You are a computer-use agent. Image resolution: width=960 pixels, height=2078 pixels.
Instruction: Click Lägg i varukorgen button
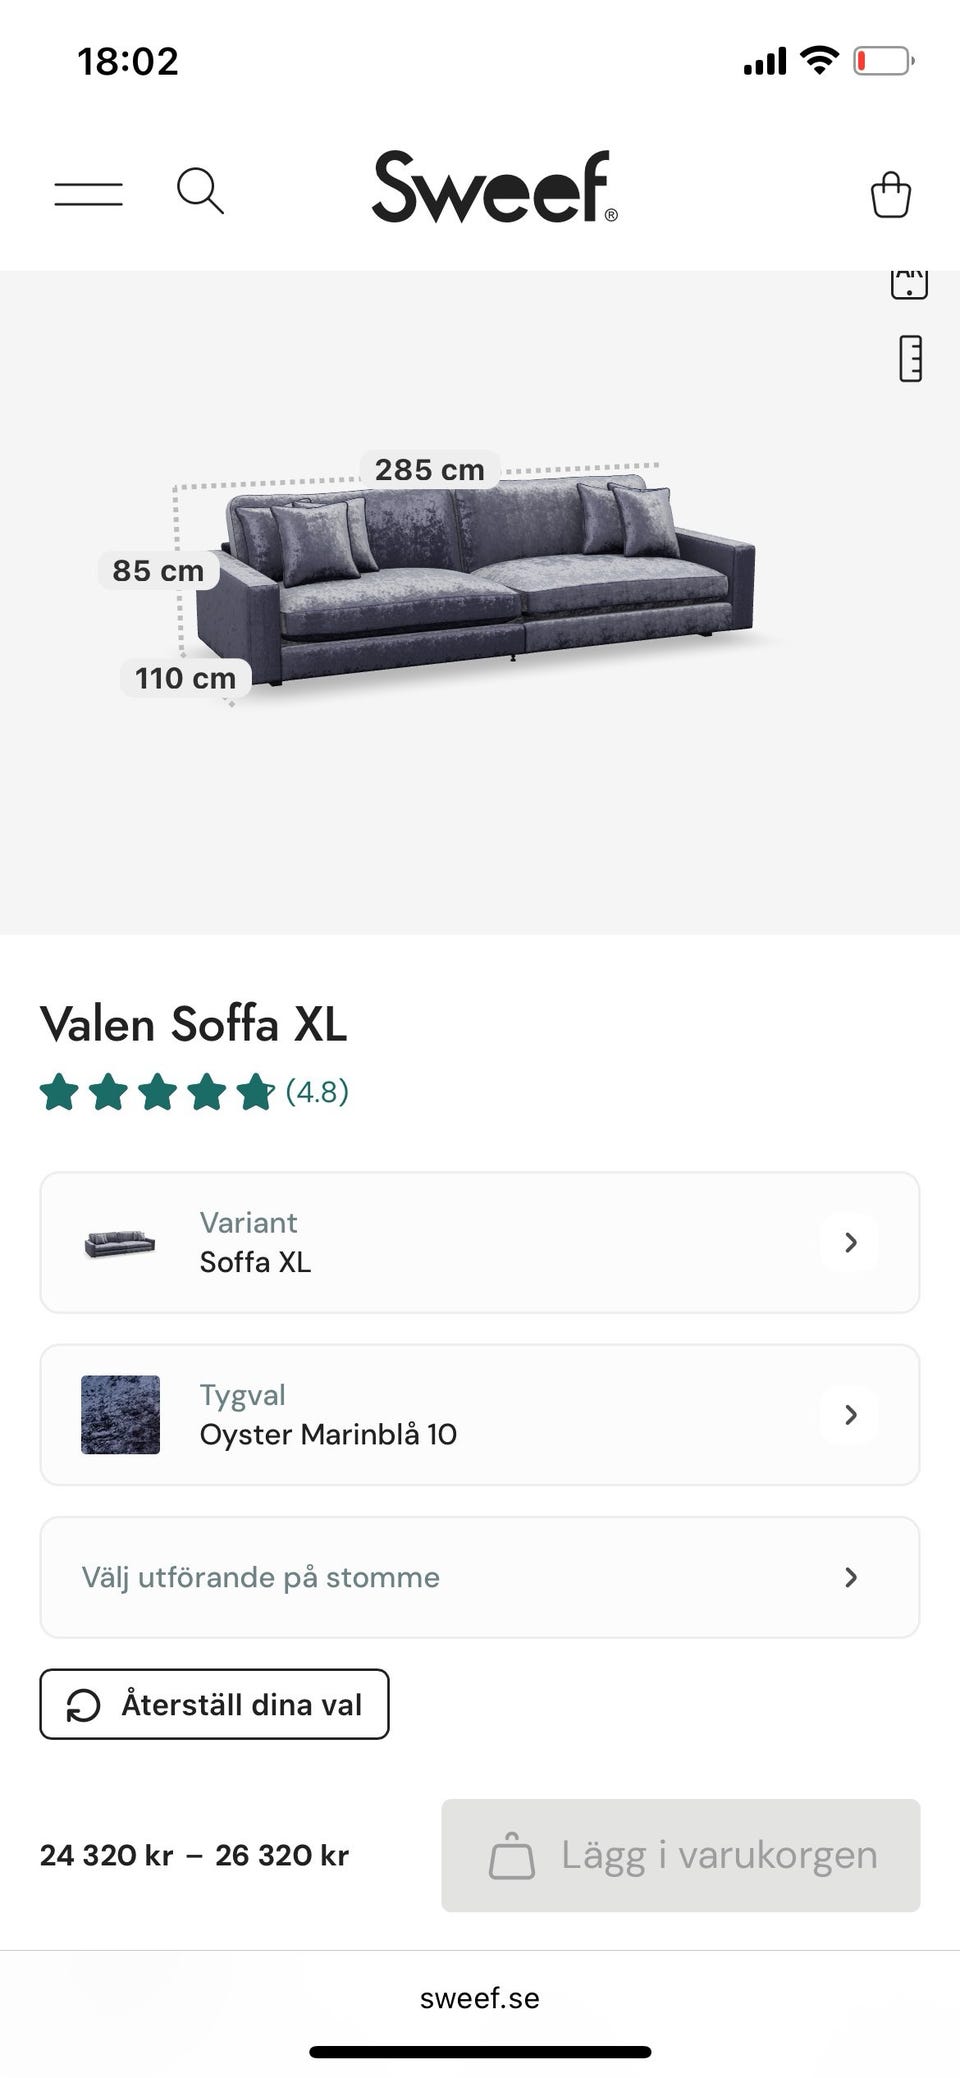[681, 1856]
